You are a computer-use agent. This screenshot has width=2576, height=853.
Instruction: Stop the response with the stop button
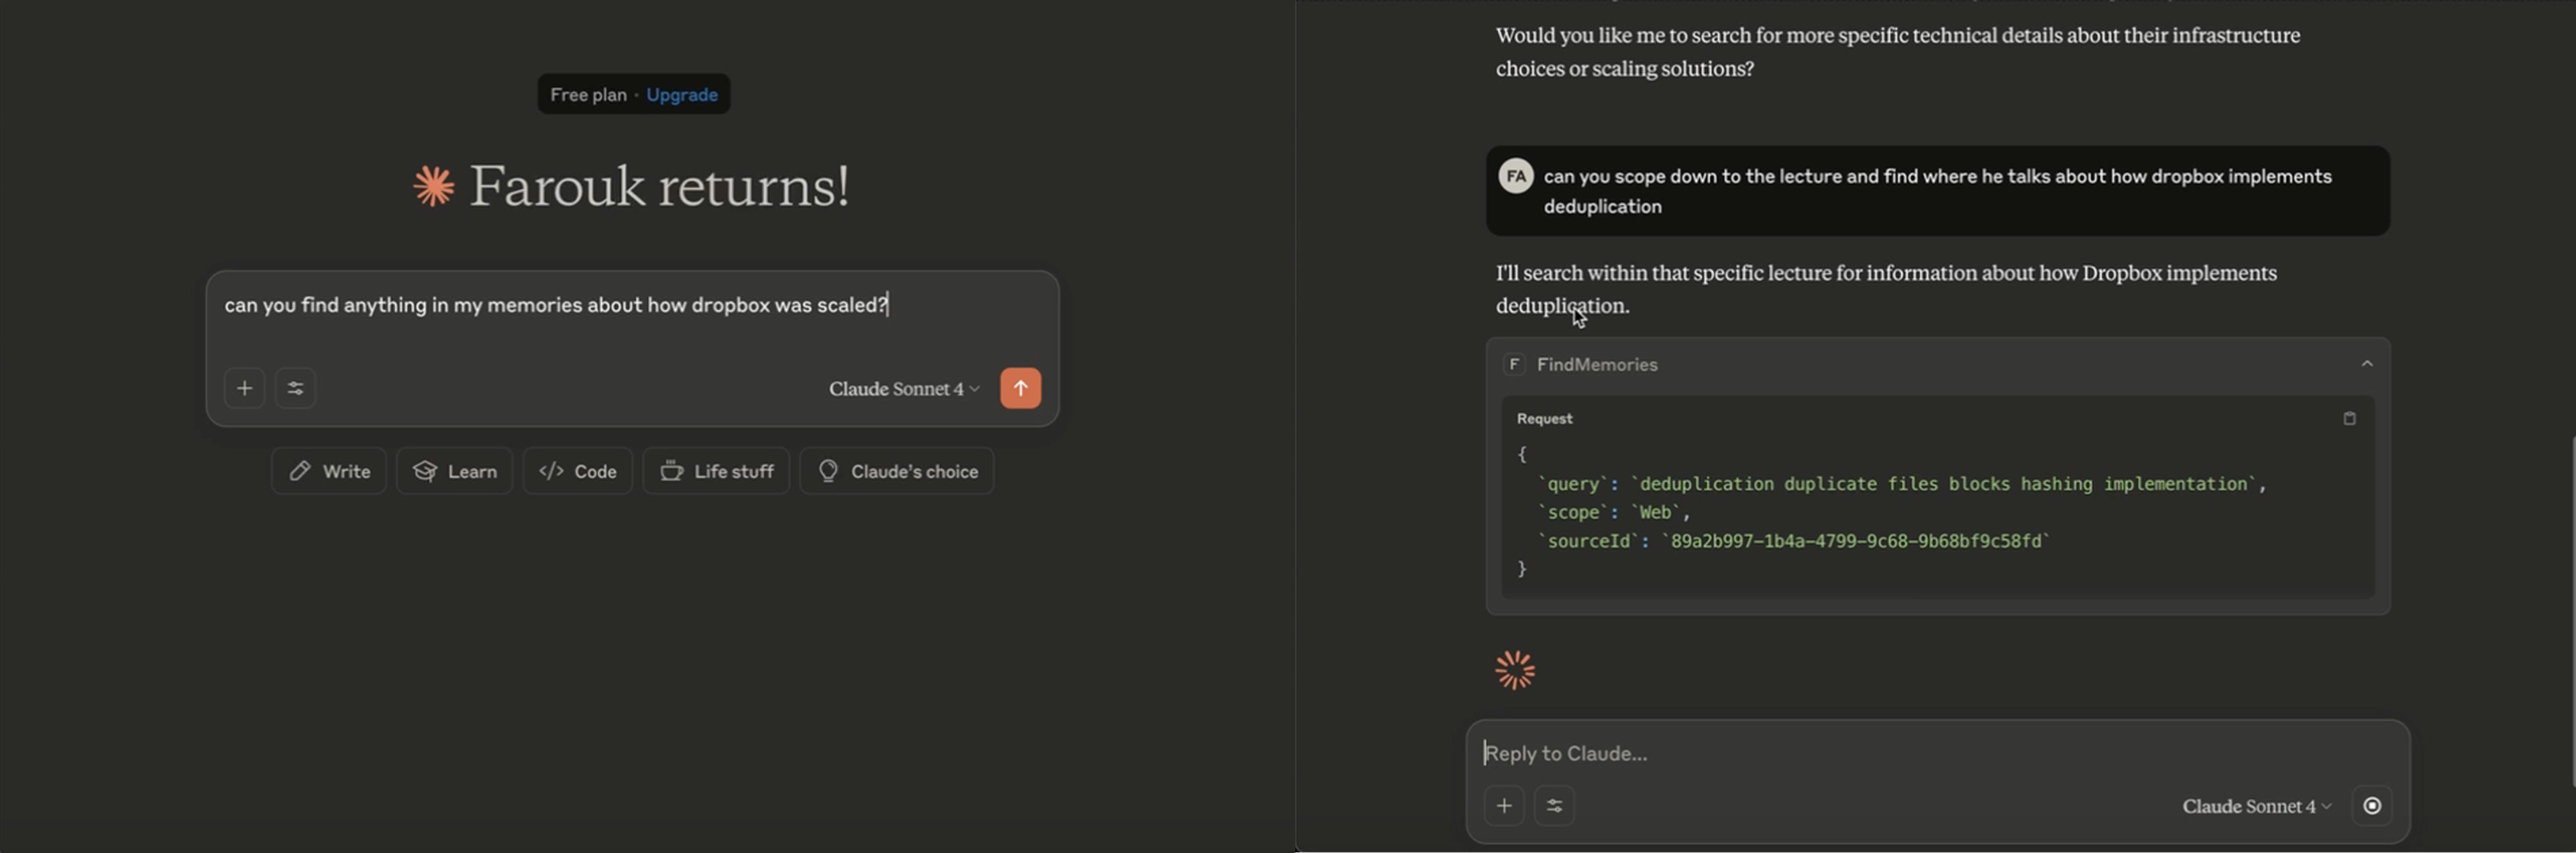[x=2372, y=806]
